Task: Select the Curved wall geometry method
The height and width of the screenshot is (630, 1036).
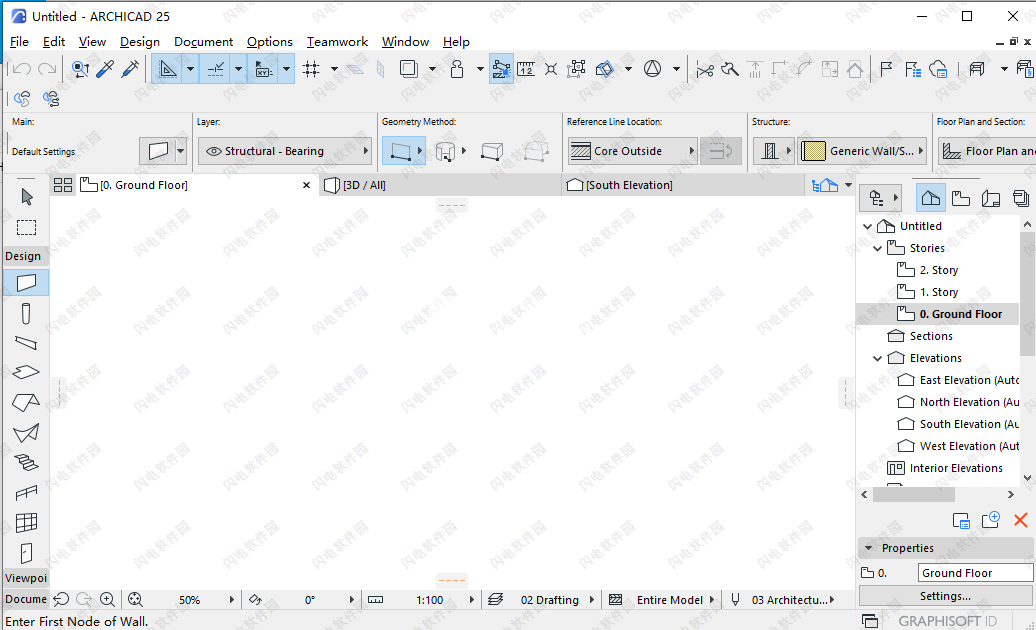Action: click(x=445, y=151)
